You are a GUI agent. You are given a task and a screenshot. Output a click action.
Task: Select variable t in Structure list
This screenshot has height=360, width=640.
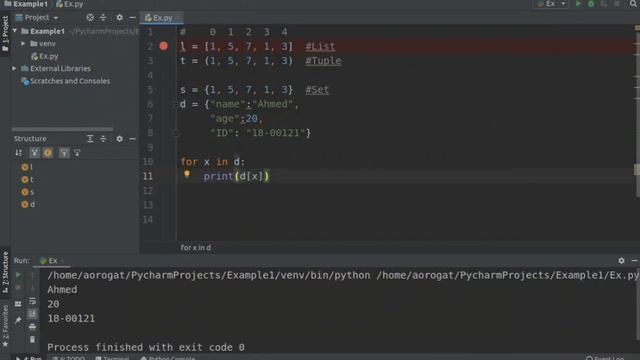[x=27, y=179]
